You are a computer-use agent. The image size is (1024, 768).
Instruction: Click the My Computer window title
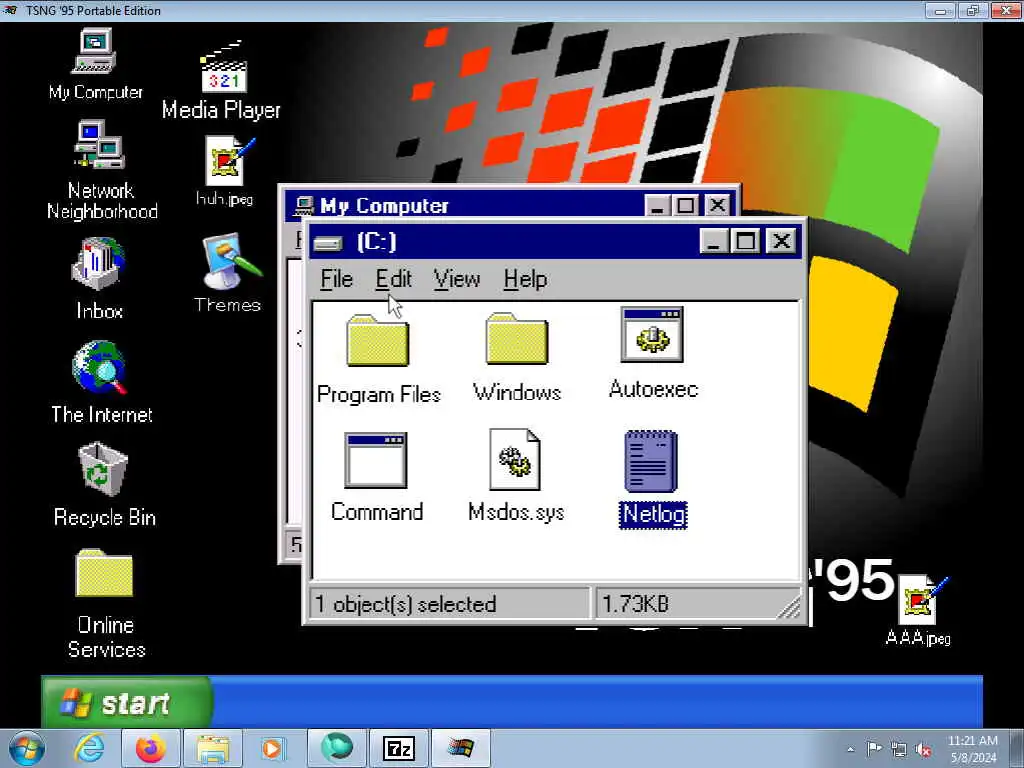[x=384, y=206]
